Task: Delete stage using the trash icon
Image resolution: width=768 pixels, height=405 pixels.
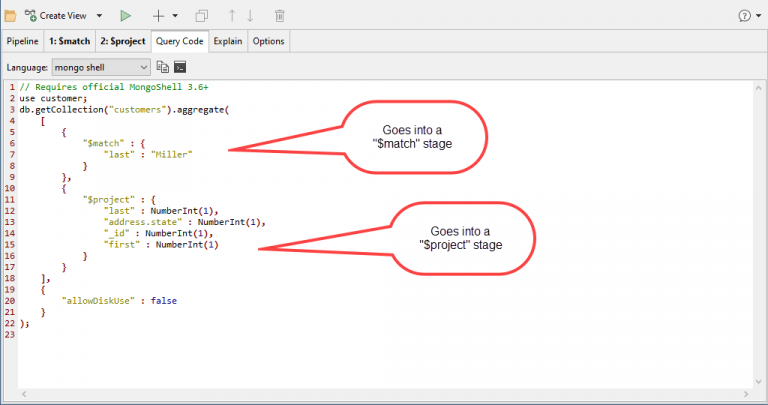Action: click(x=279, y=16)
